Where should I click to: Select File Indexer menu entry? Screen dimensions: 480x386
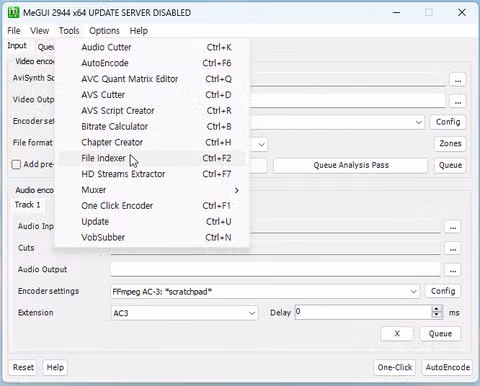coord(152,158)
